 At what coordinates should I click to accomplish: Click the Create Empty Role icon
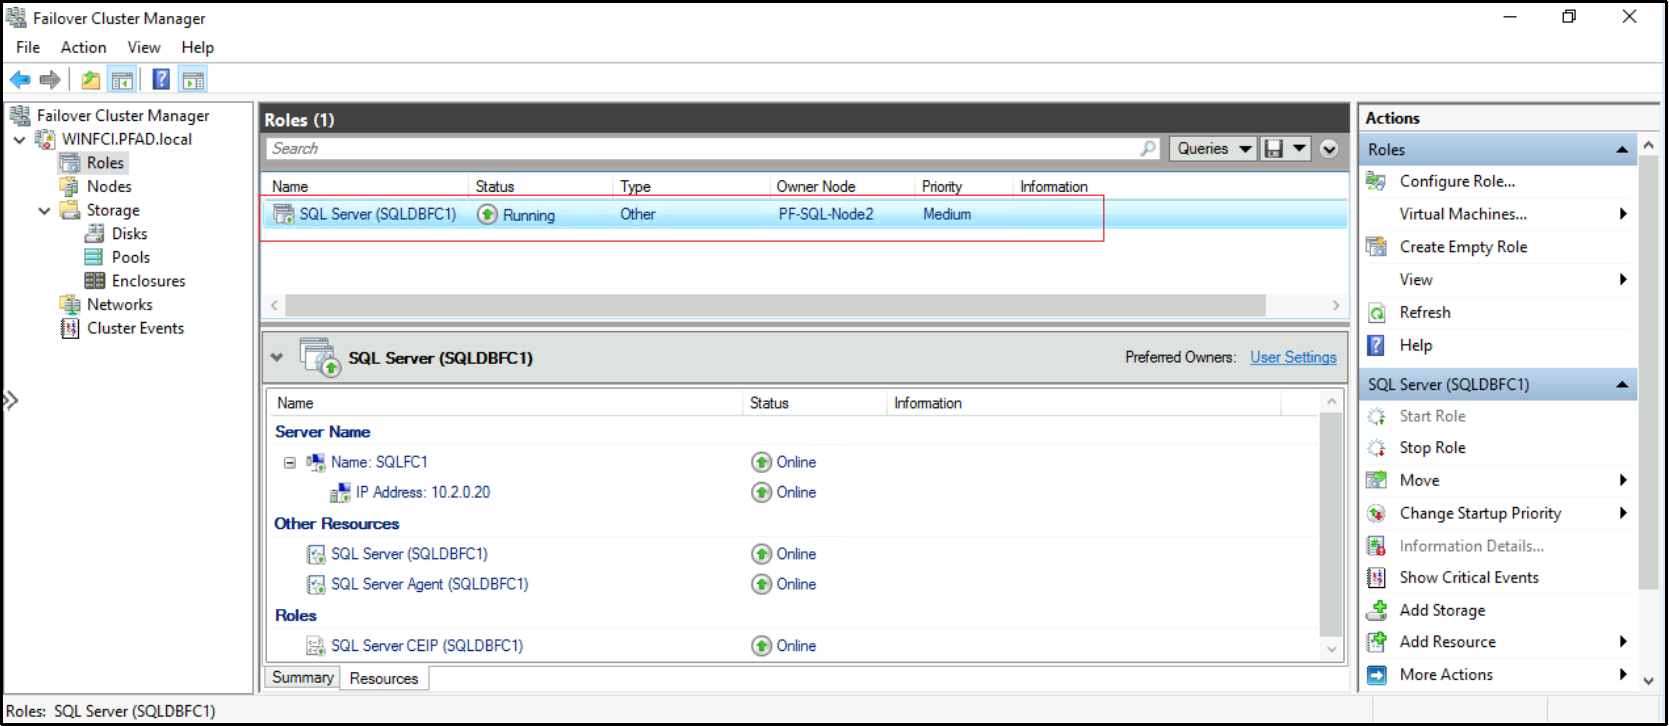pos(1377,247)
